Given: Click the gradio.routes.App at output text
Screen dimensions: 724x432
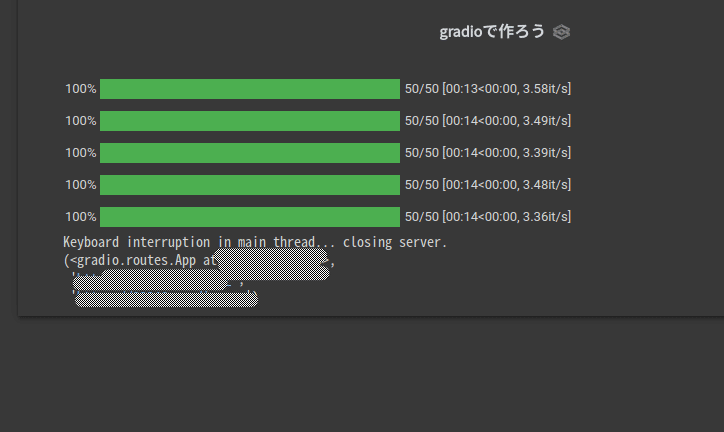Looking at the screenshot, I should coord(140,261).
